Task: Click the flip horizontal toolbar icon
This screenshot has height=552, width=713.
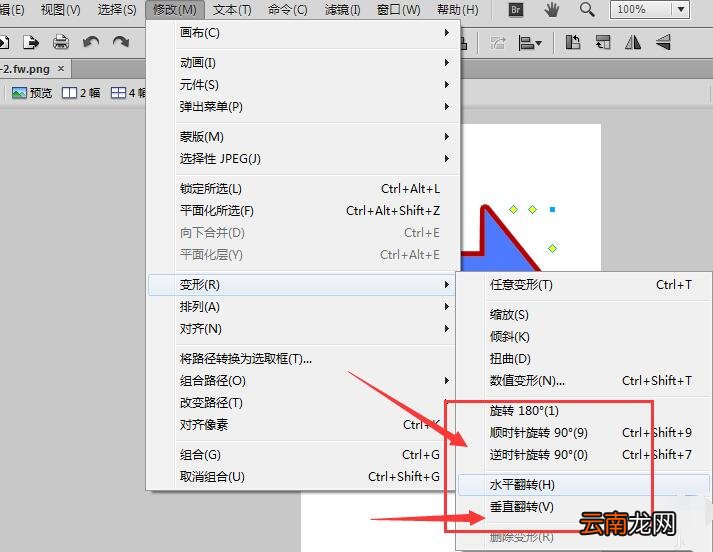Action: pyautogui.click(x=633, y=43)
